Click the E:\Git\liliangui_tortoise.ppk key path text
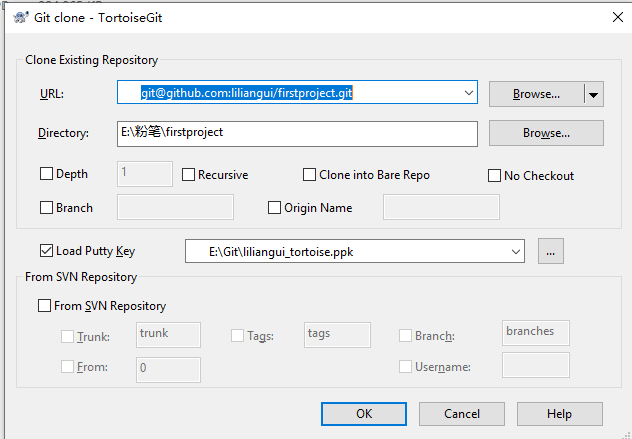 click(281, 252)
